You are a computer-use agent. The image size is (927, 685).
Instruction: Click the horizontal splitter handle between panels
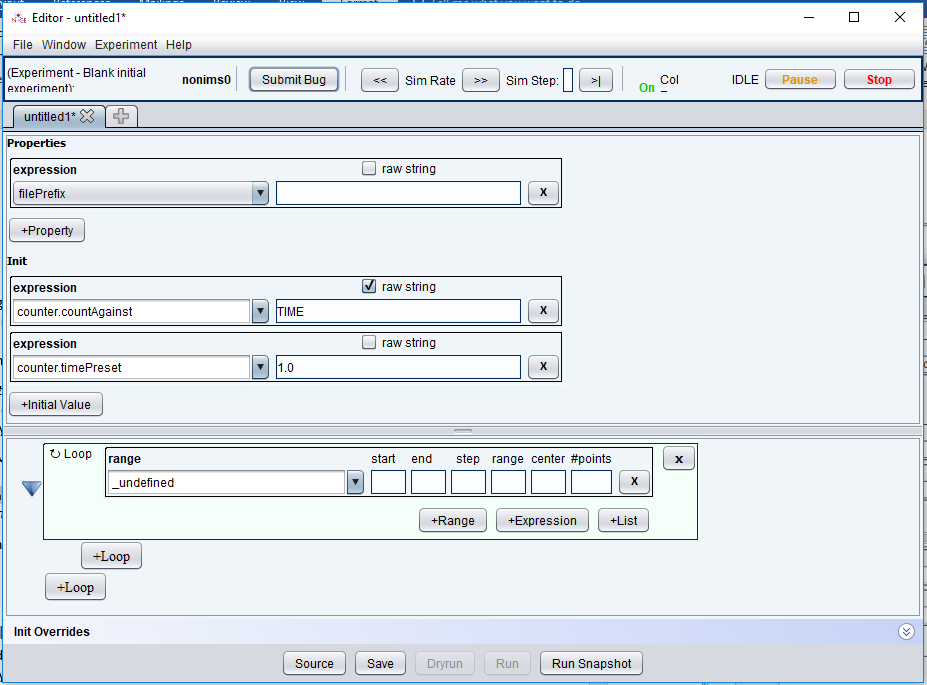tap(463, 431)
